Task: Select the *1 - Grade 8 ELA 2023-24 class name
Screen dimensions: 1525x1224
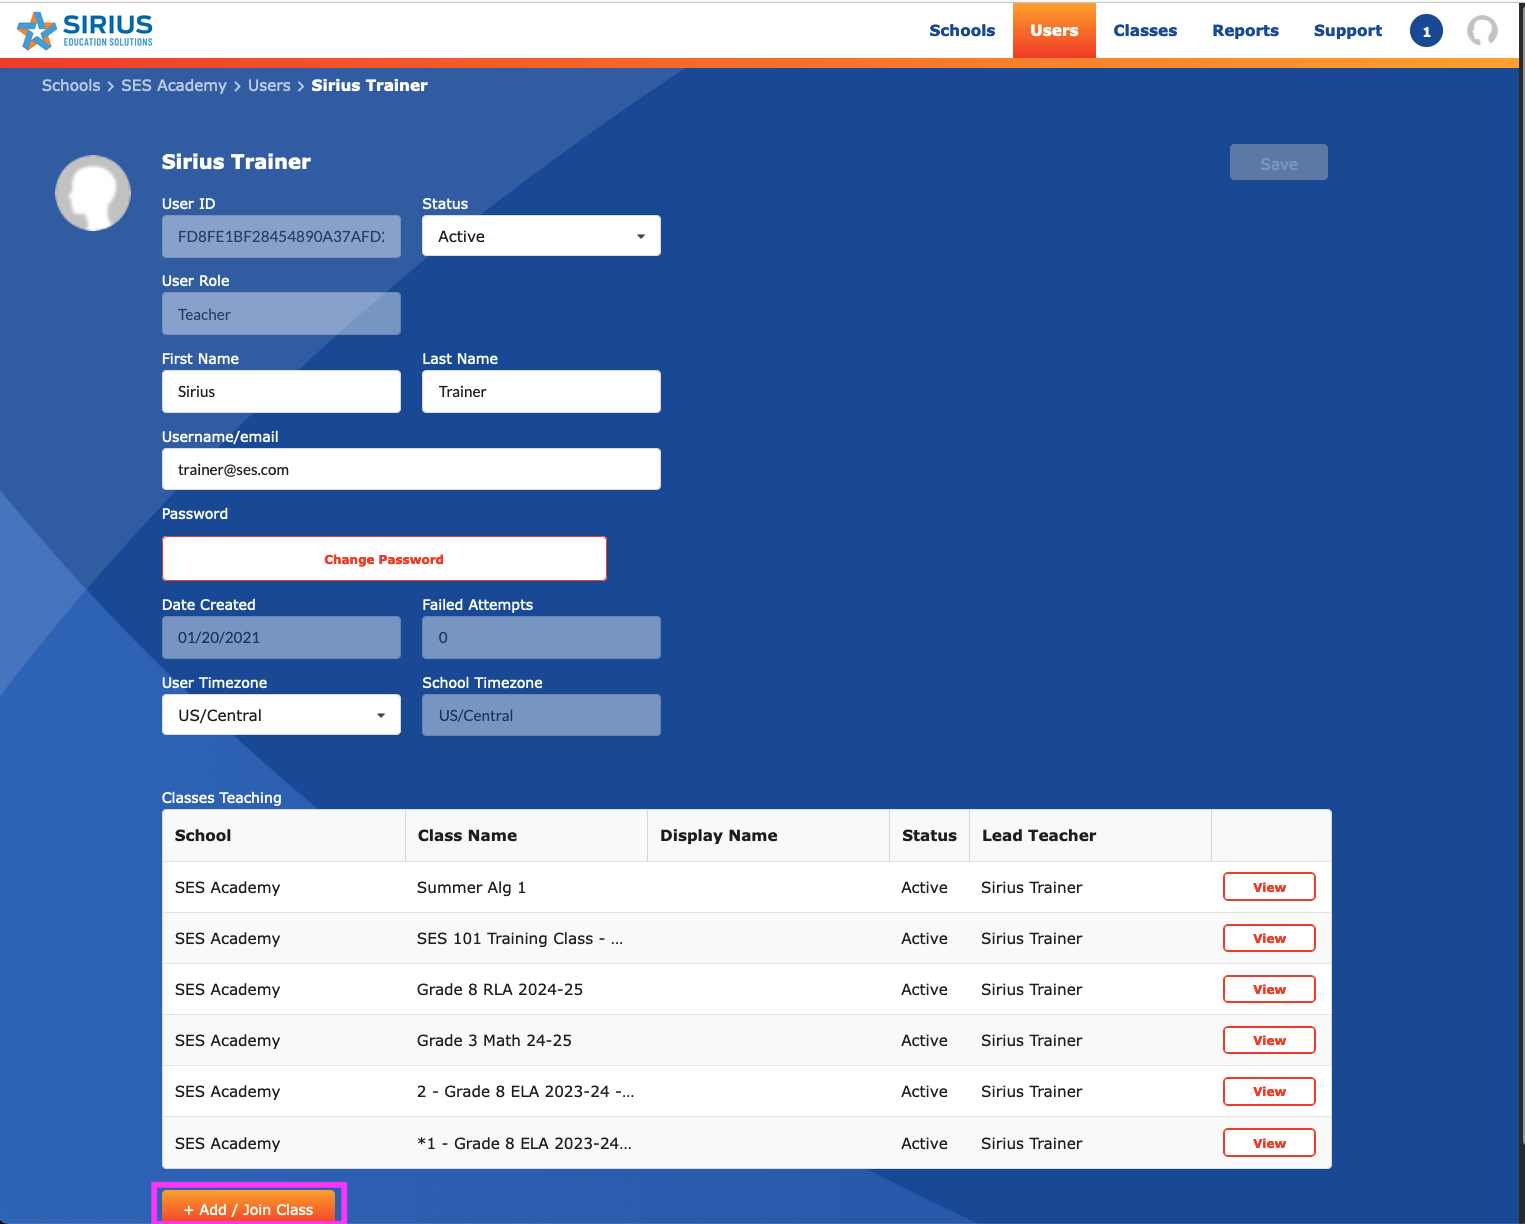Action: [x=524, y=1143]
